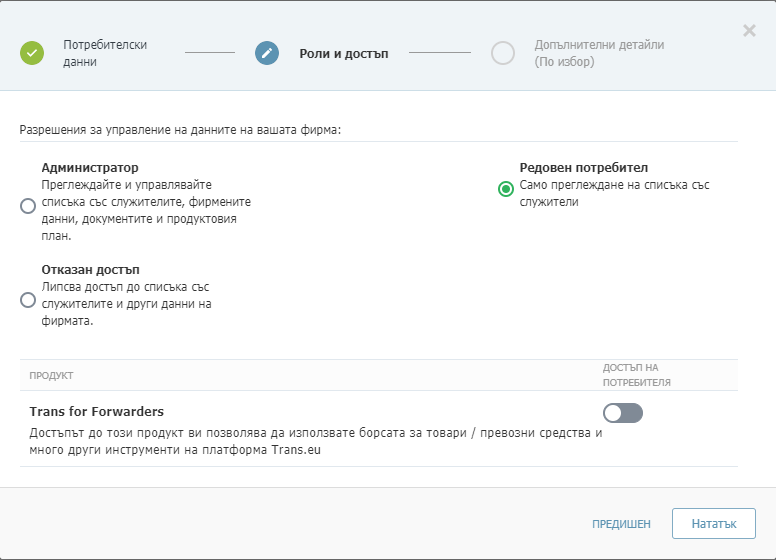Viewport: 776px width, 560px height.
Task: Close the dialog with the X icon
Action: 749,31
